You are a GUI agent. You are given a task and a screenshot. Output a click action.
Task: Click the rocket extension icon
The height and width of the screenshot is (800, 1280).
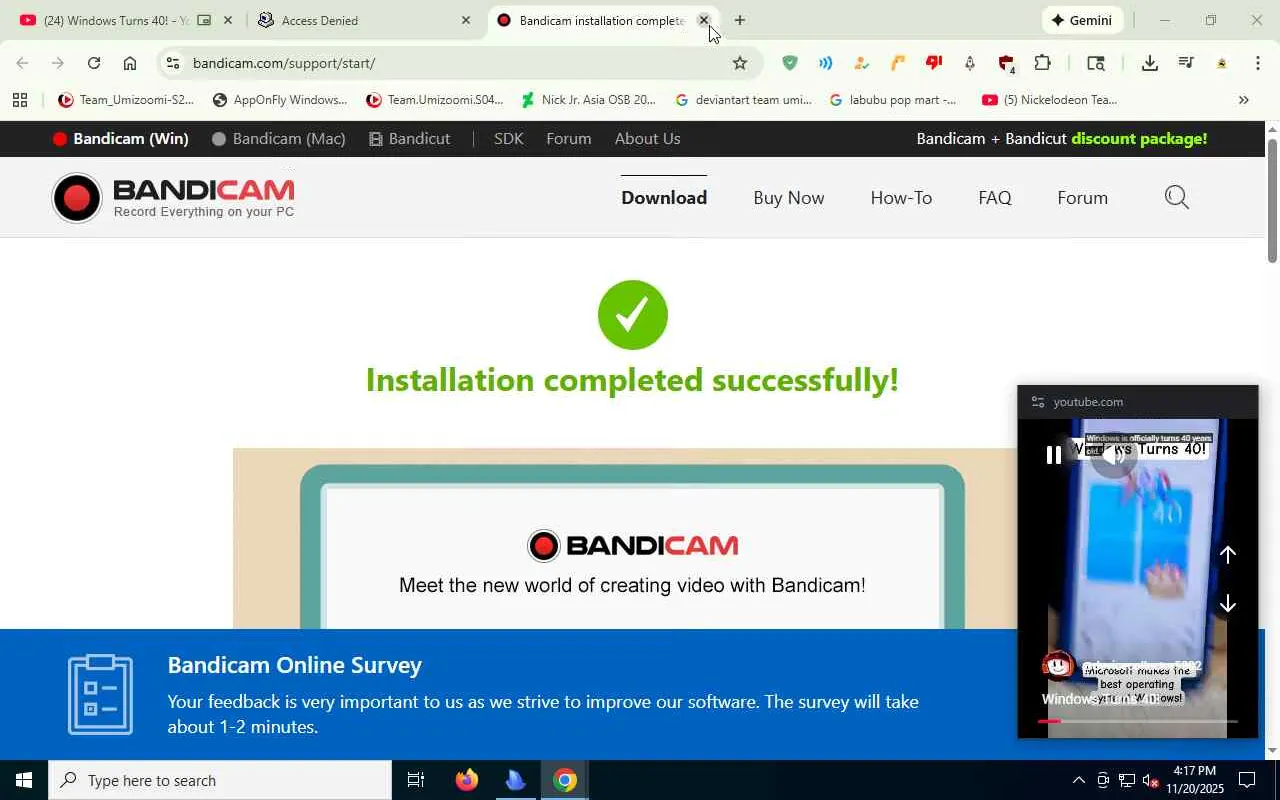click(969, 63)
